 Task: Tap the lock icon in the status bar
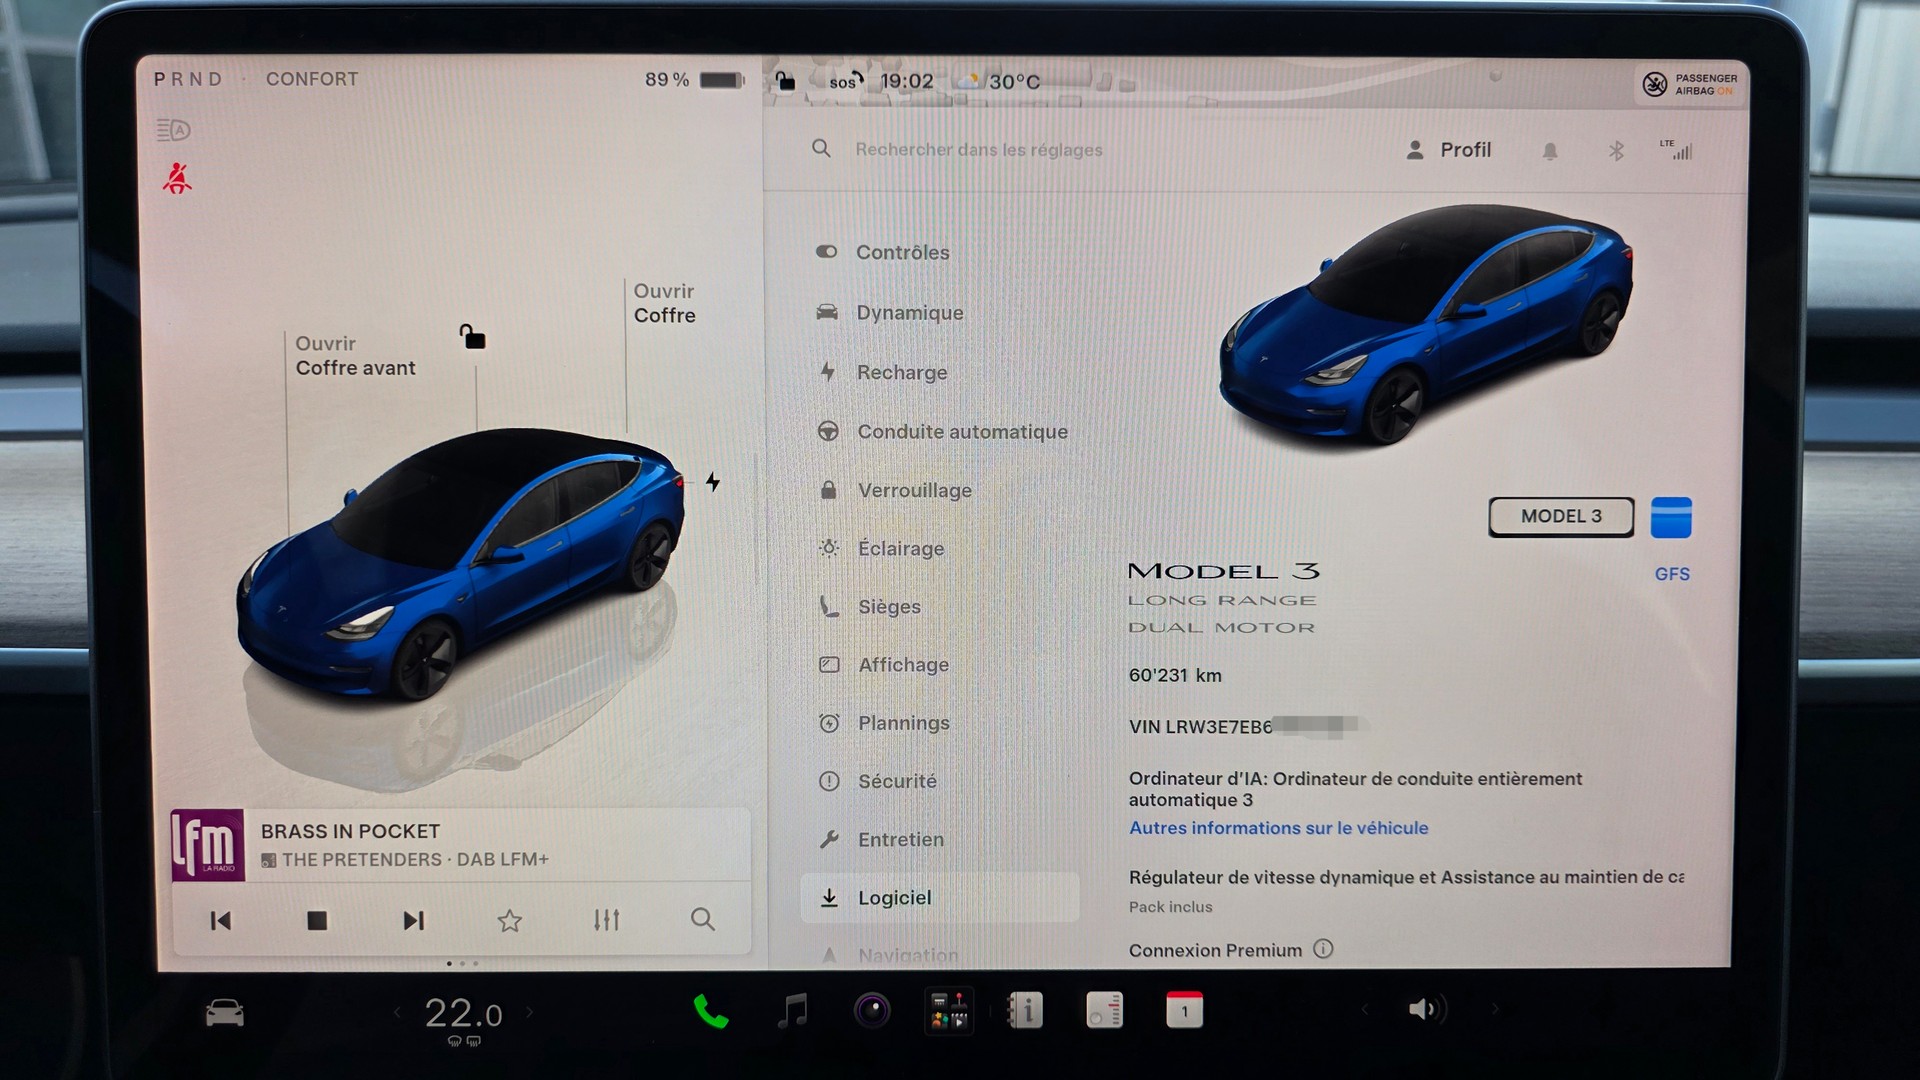coord(786,81)
